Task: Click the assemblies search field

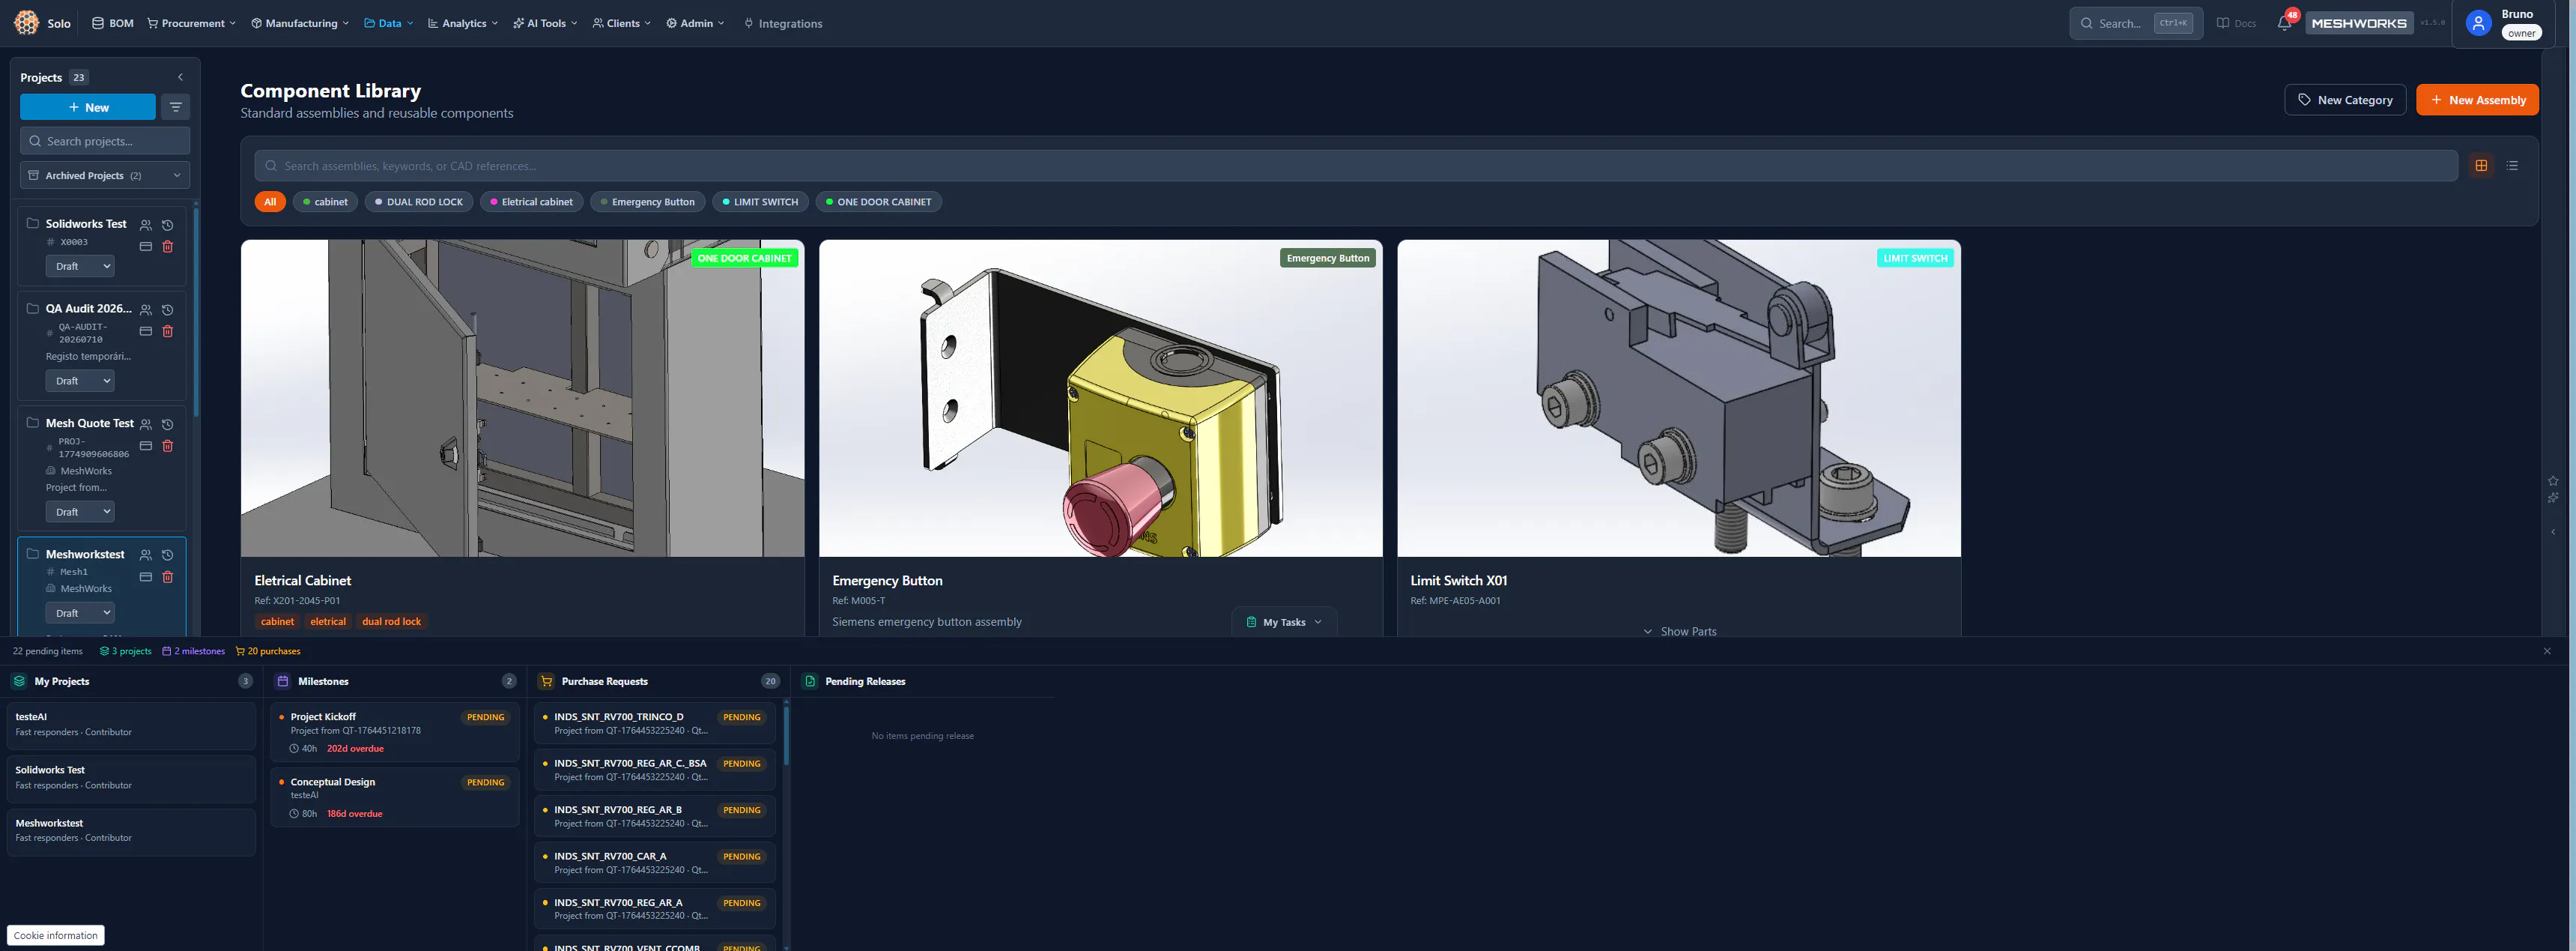Action: (1356, 166)
